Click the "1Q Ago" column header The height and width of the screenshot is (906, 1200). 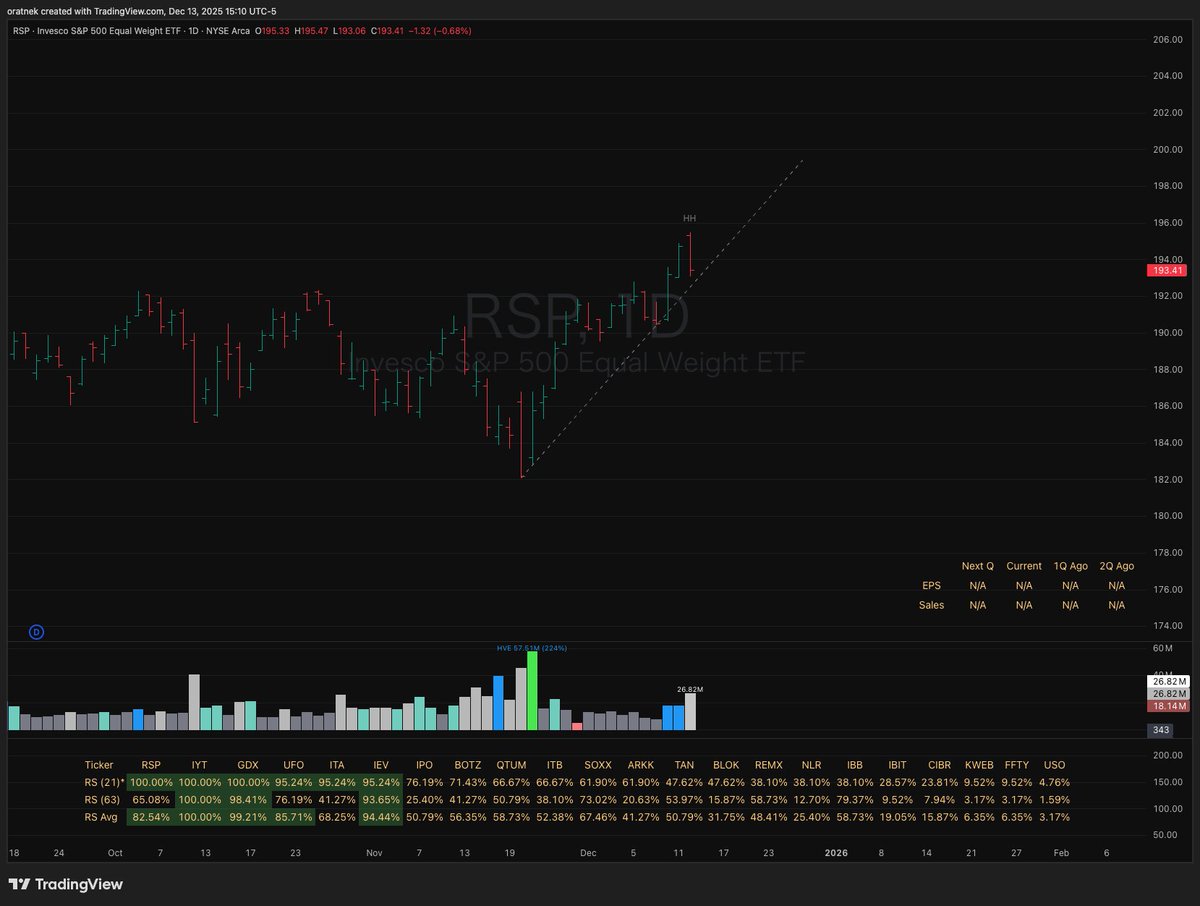[x=1070, y=565]
